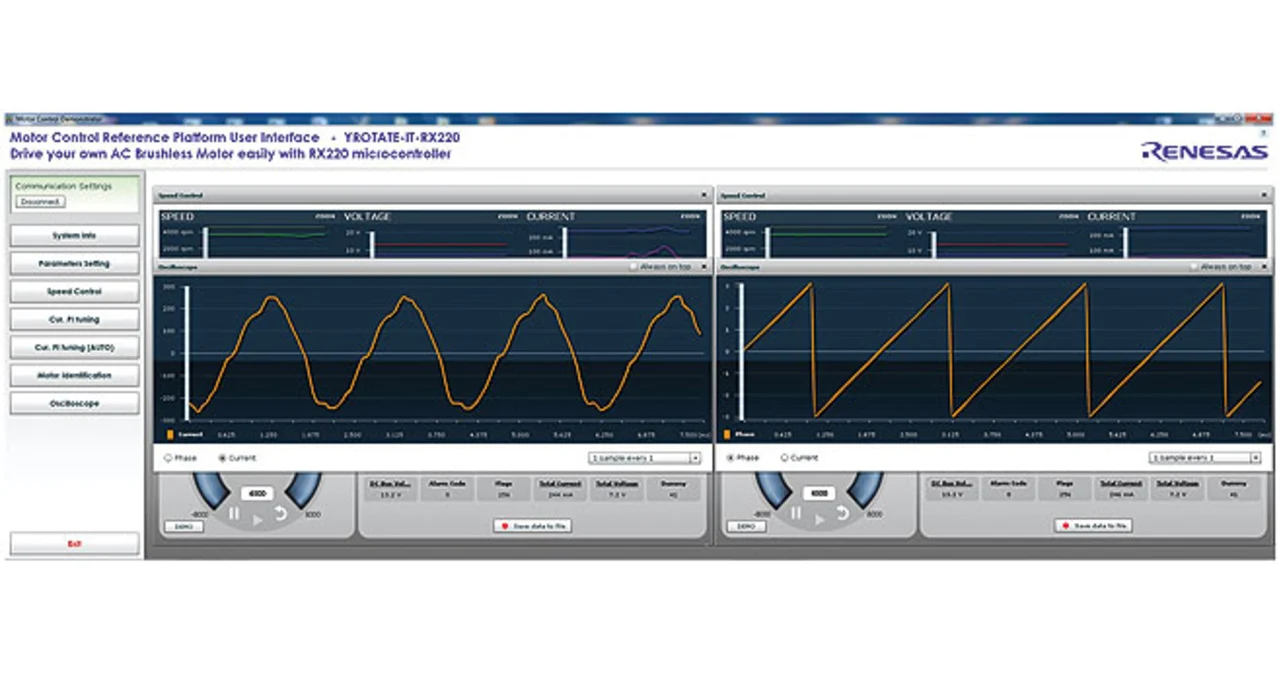
Task: Click the Renesas logo
Action: click(1205, 152)
